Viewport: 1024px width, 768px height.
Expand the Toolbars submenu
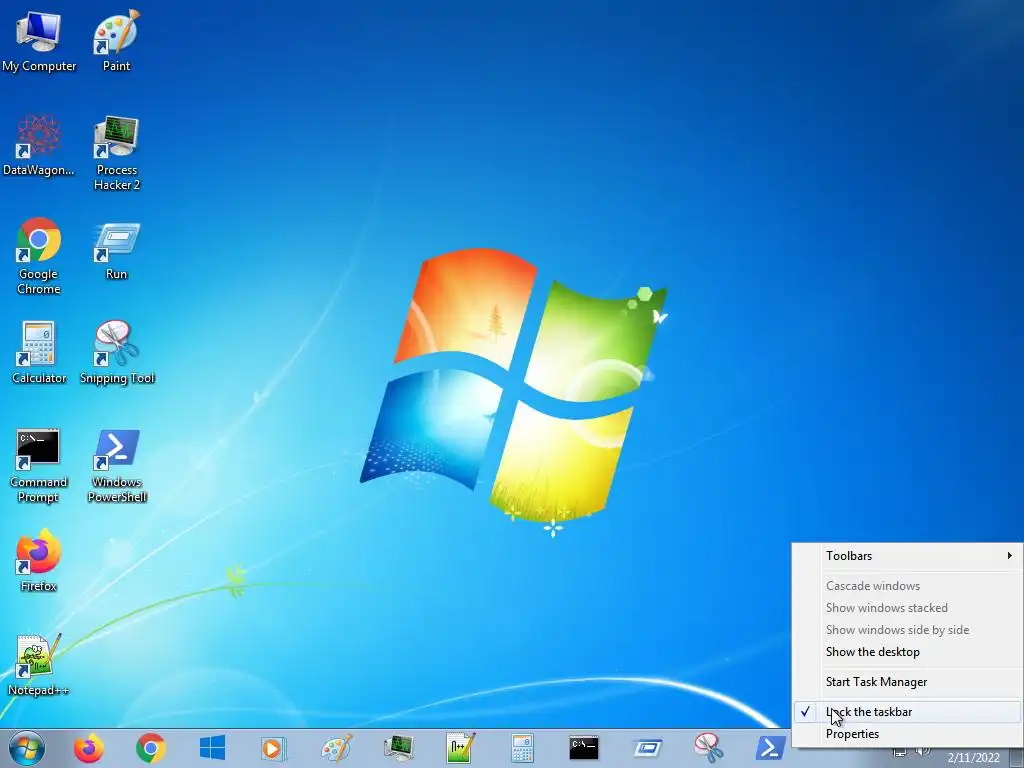pyautogui.click(x=908, y=556)
